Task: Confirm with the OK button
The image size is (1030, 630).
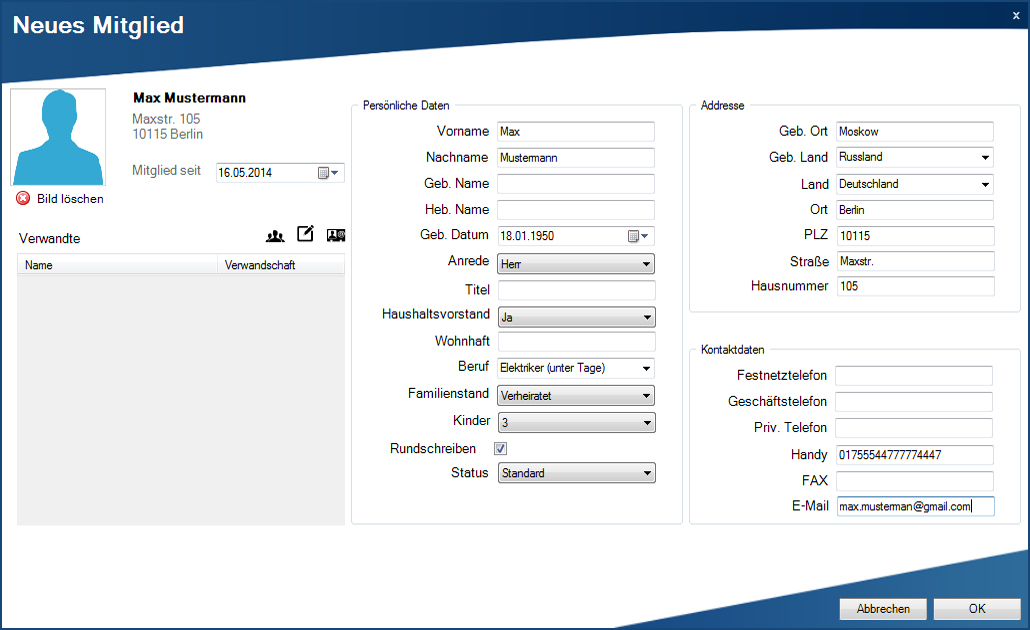Action: 976,609
